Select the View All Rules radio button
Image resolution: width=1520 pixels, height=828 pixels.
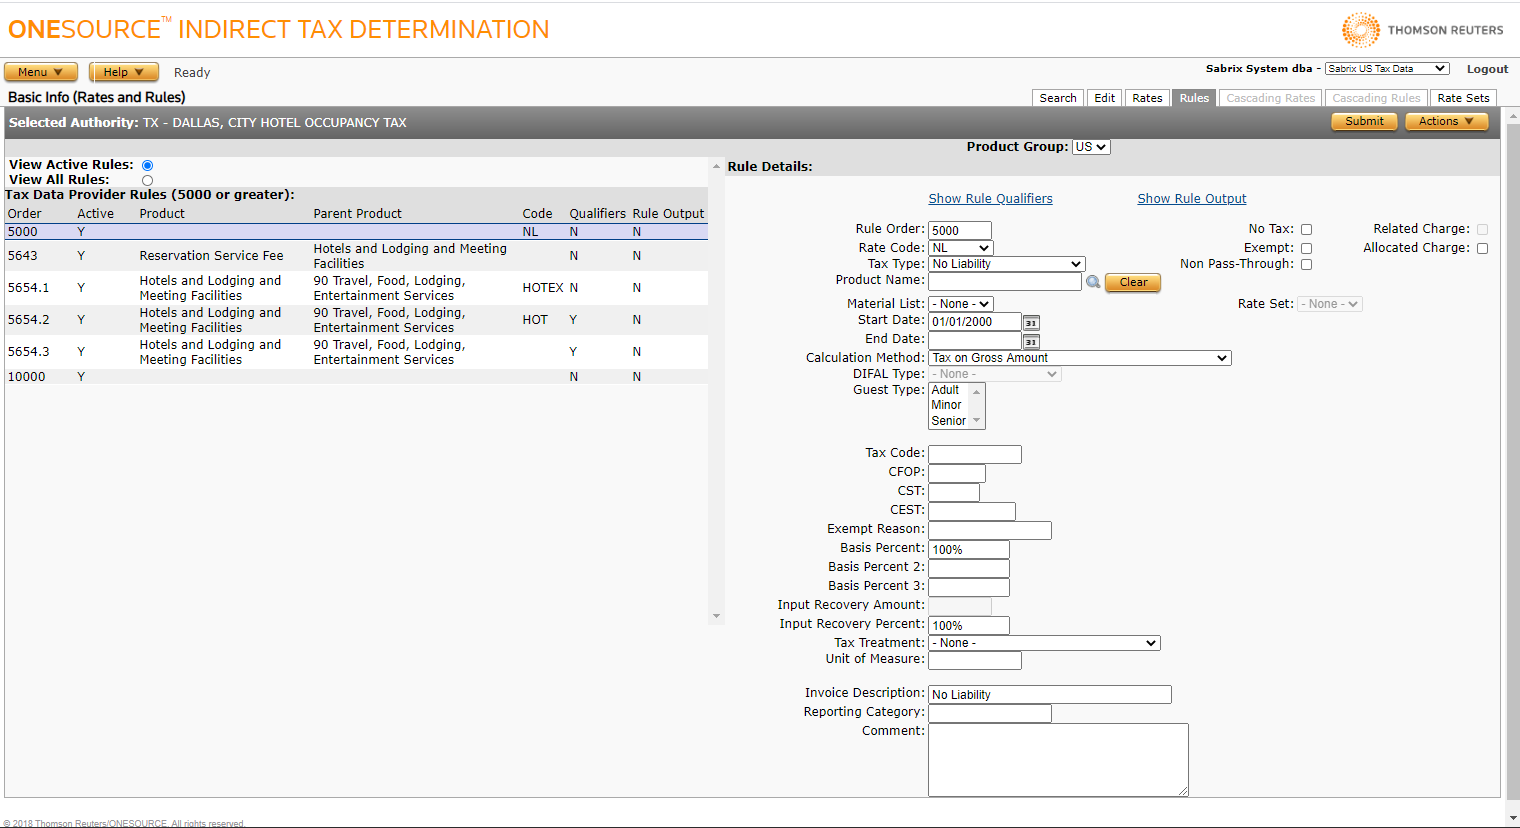coord(147,181)
